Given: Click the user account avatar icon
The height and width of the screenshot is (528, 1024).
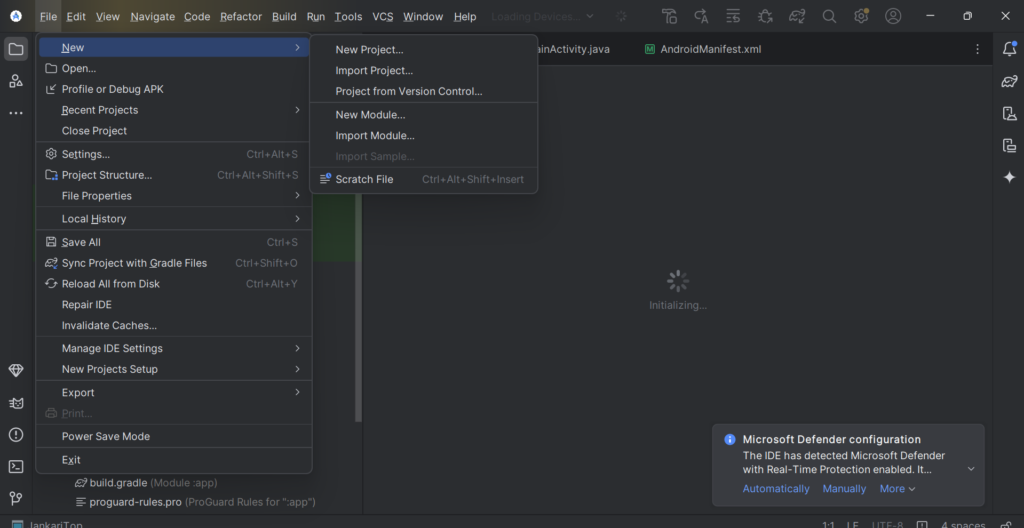Looking at the screenshot, I should click(x=893, y=16).
